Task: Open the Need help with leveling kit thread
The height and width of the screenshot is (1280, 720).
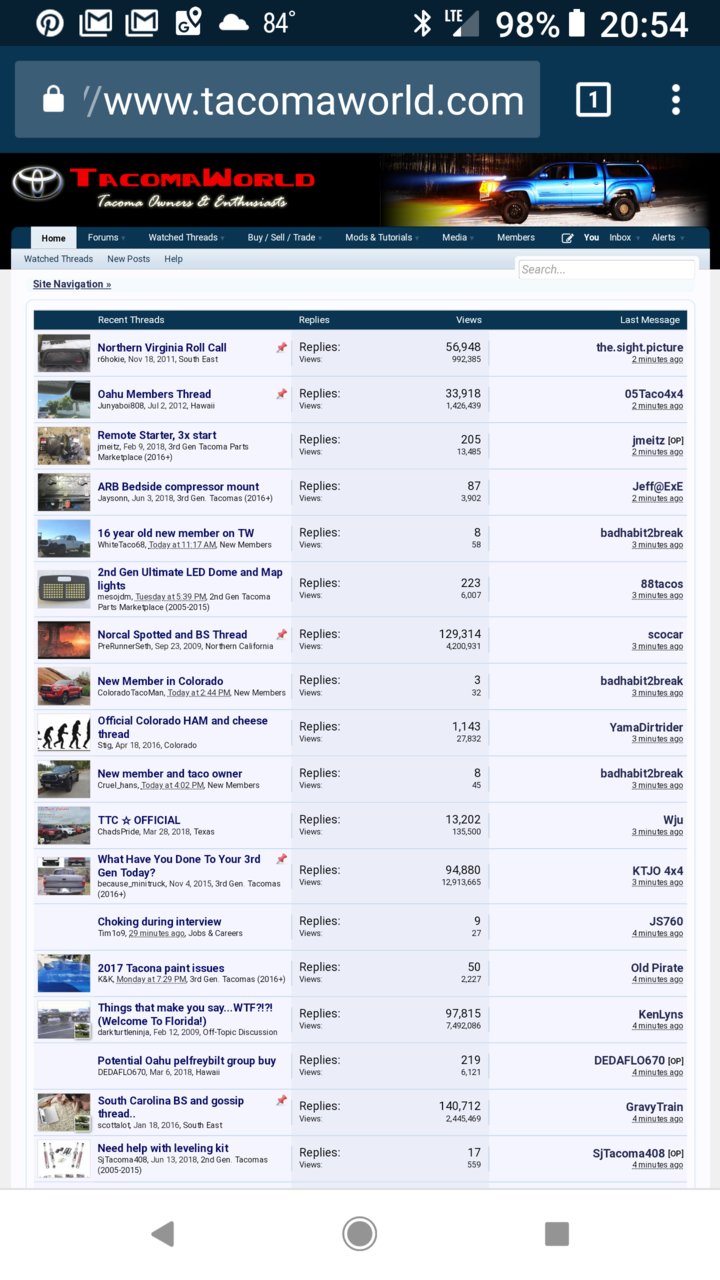Action: (163, 1148)
